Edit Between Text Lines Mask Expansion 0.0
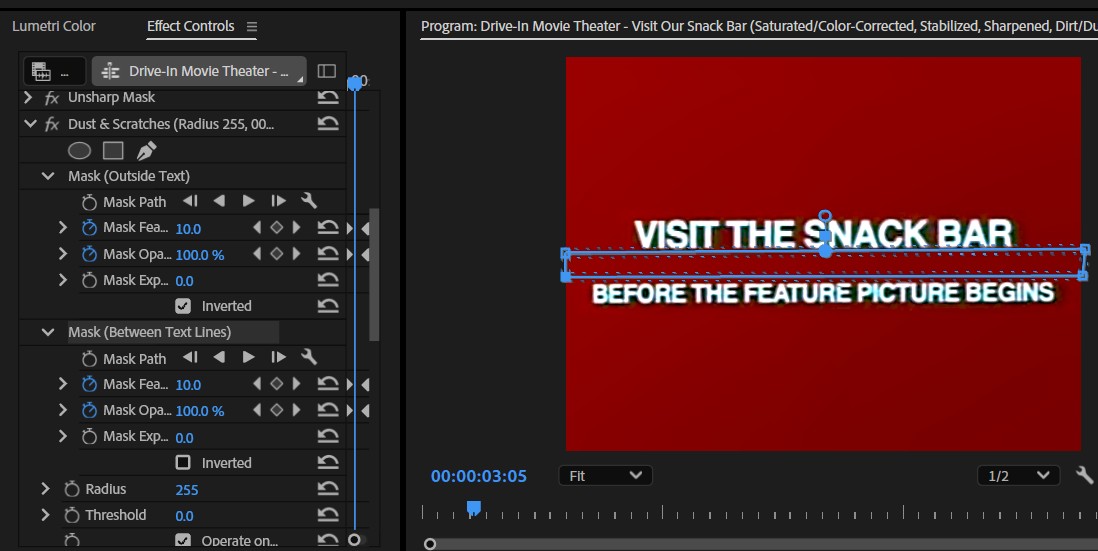Viewport: 1098px width, 551px height. [x=184, y=438]
